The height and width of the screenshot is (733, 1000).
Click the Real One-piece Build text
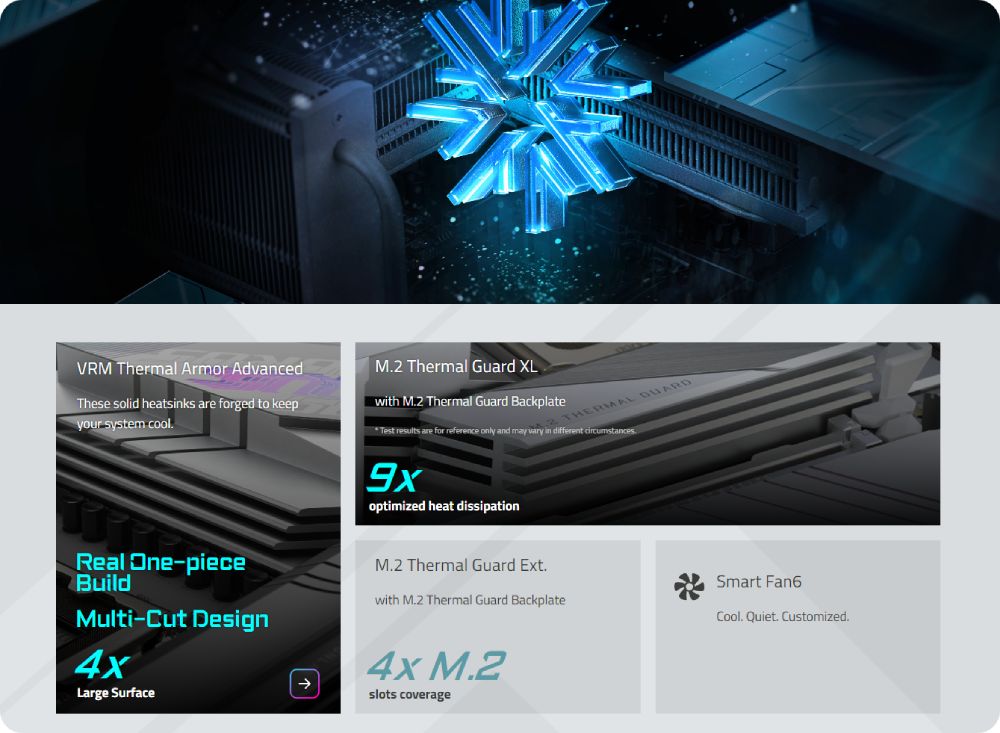pos(160,572)
